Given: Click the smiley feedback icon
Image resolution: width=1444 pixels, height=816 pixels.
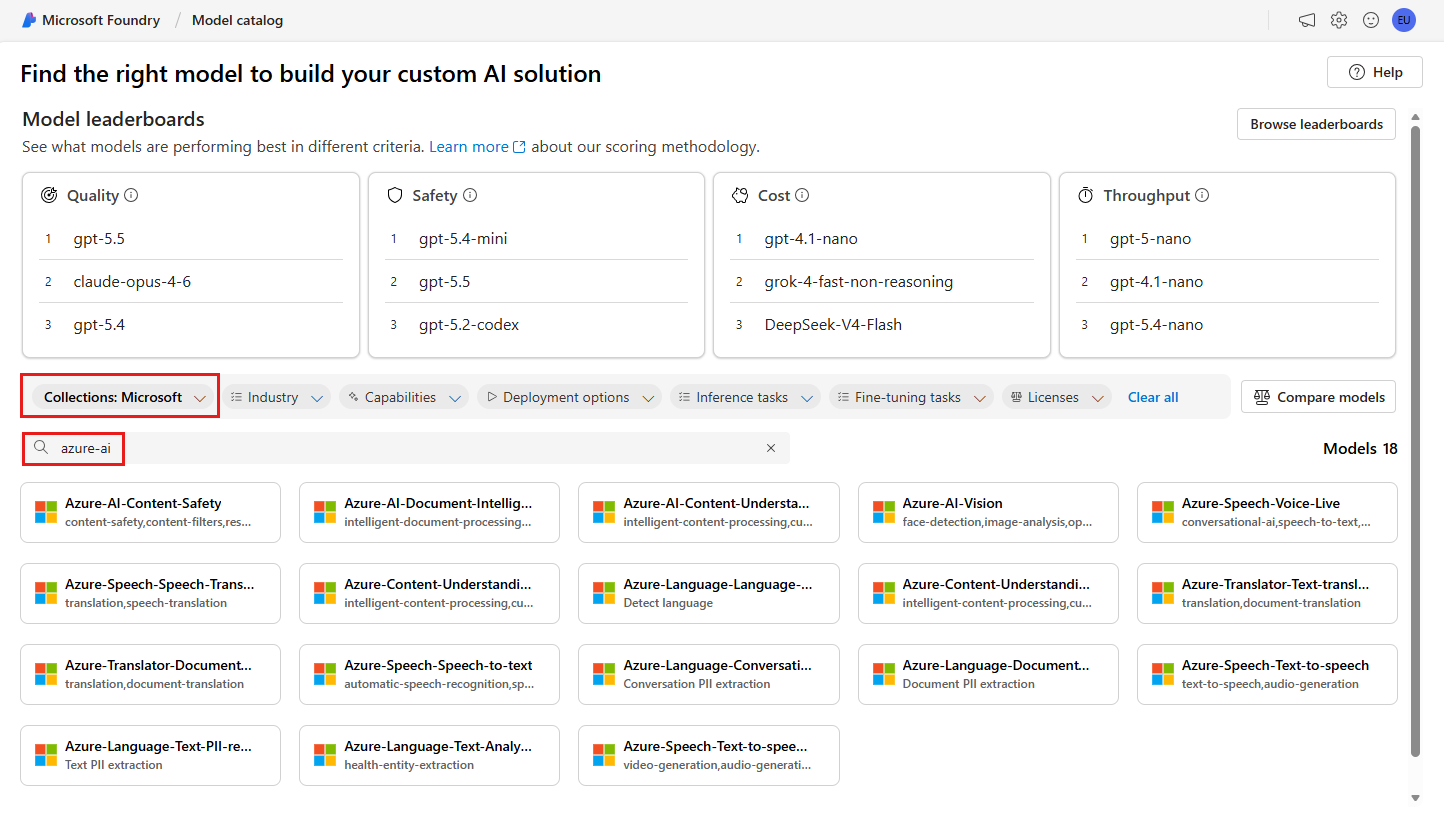Looking at the screenshot, I should coord(1371,20).
